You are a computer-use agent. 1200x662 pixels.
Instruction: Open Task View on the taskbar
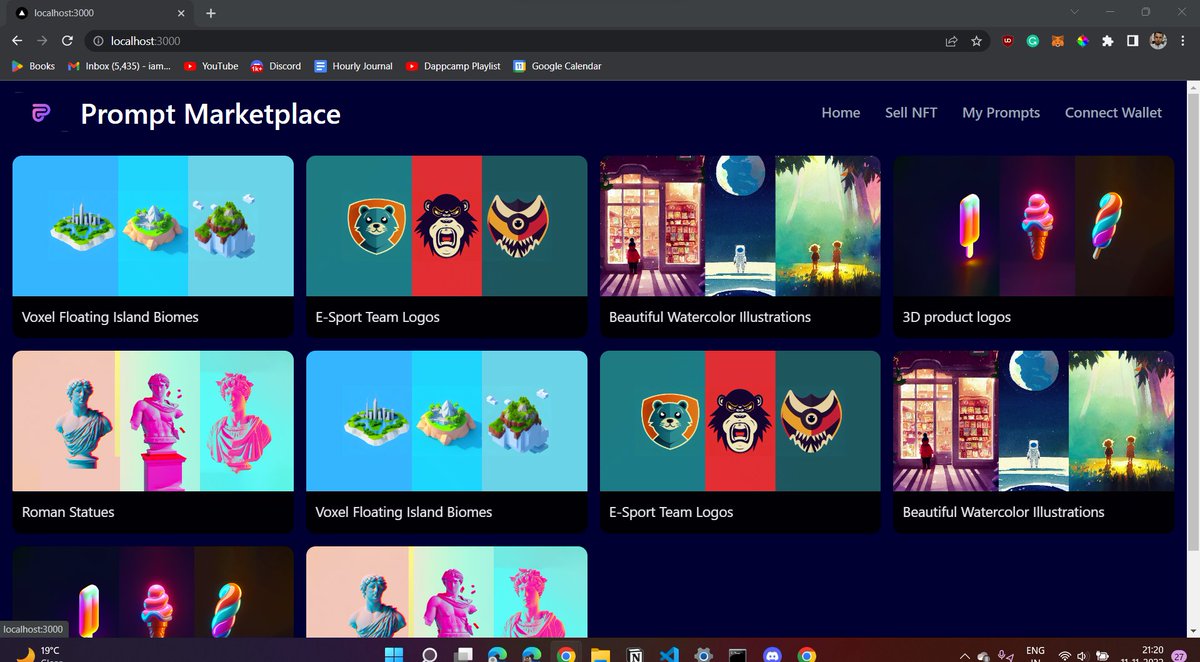pos(463,655)
